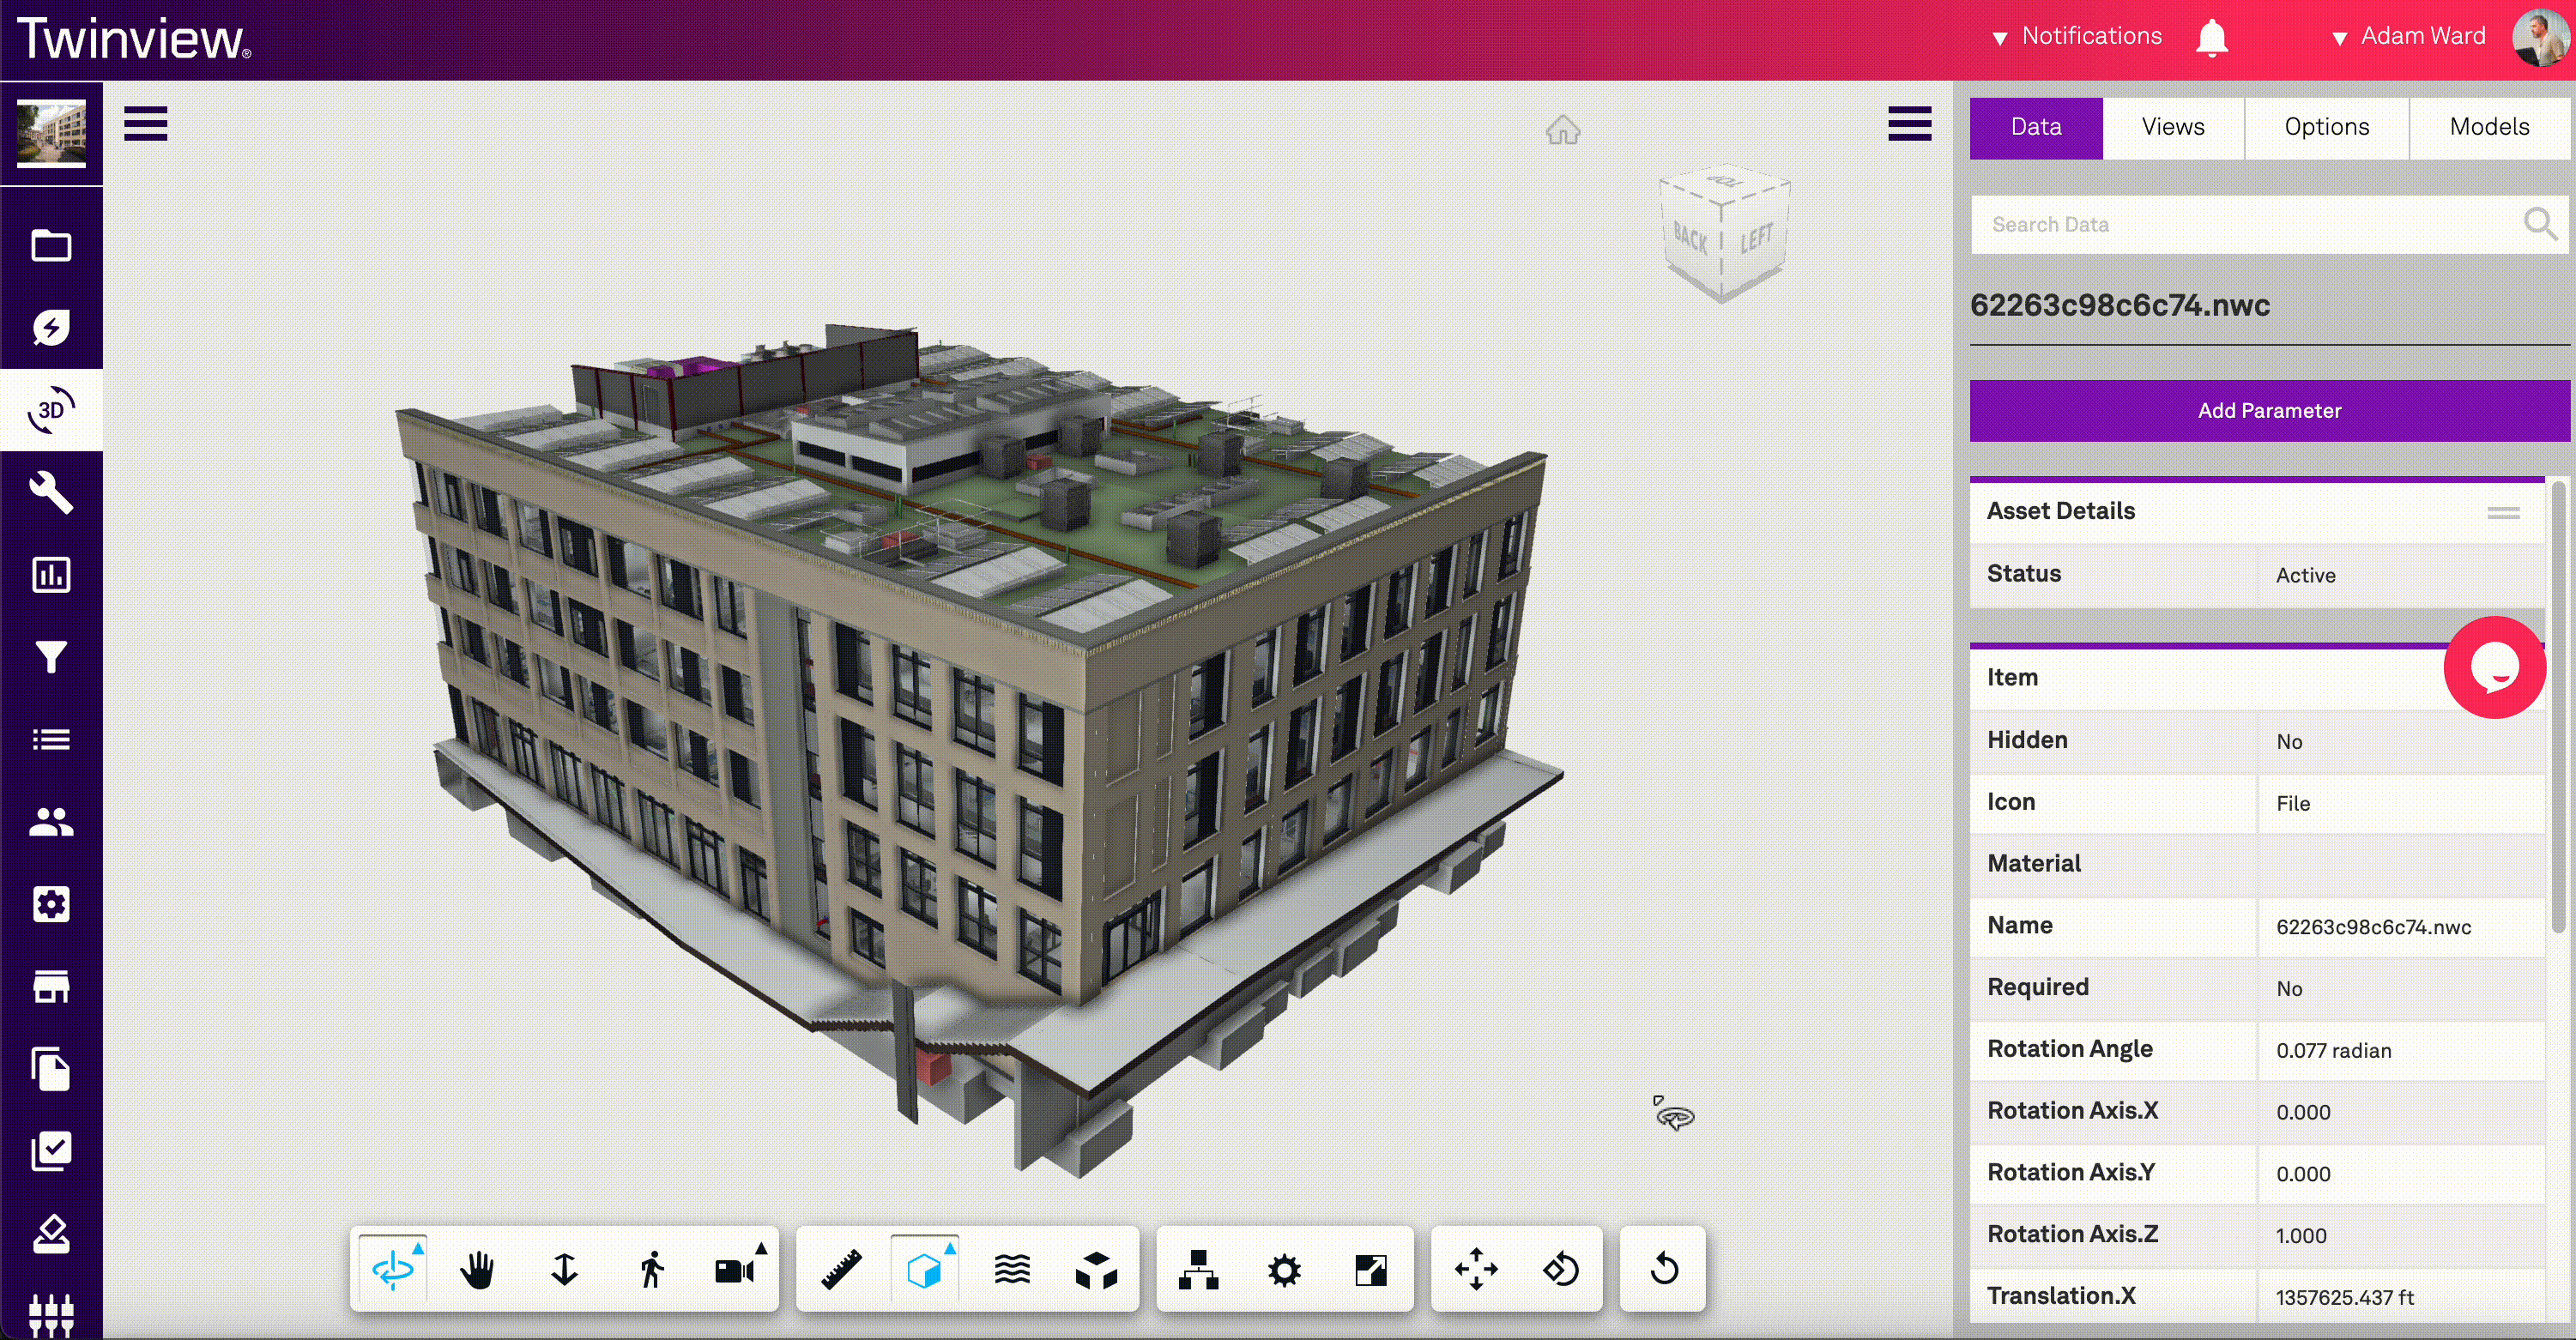Image resolution: width=2576 pixels, height=1340 pixels.
Task: Open the Model Browser hierarchy icon
Action: [x=1198, y=1270]
